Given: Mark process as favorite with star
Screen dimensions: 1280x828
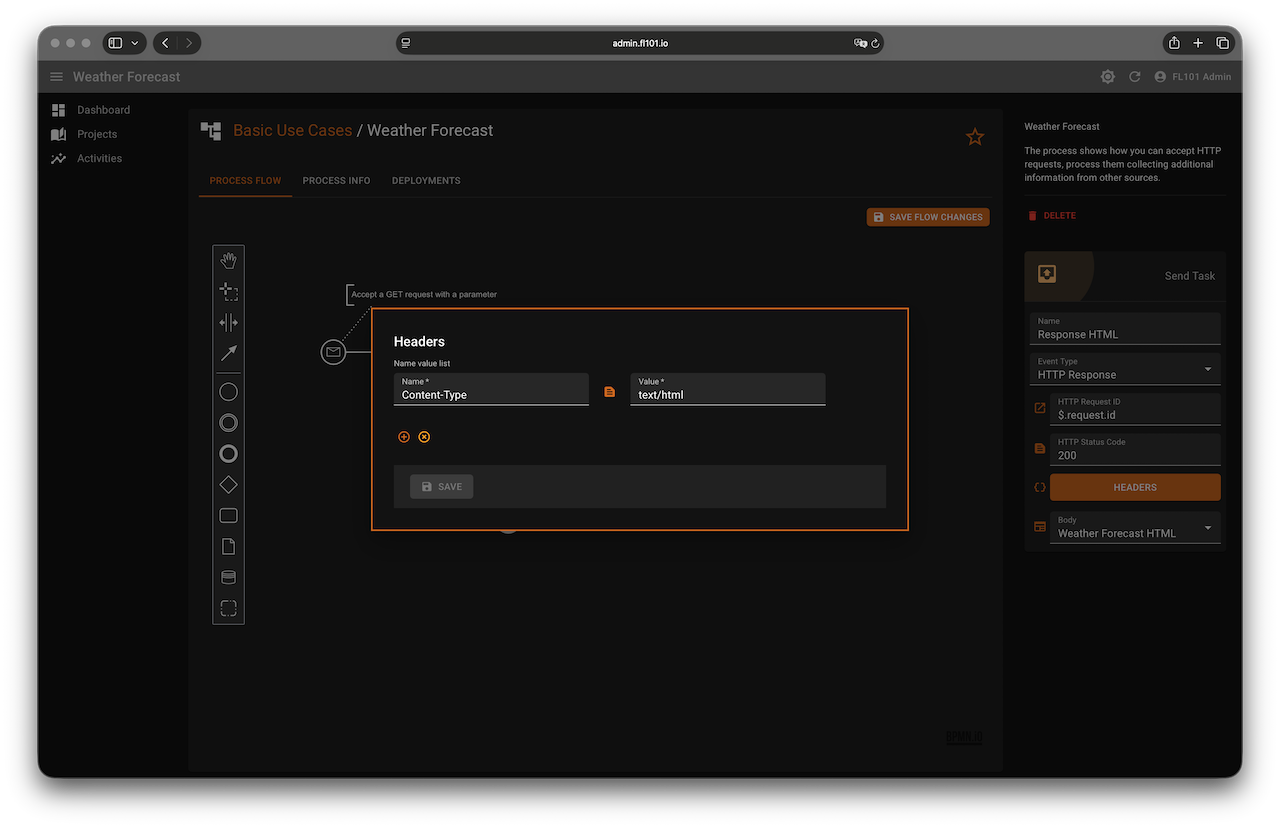Looking at the screenshot, I should pyautogui.click(x=974, y=137).
